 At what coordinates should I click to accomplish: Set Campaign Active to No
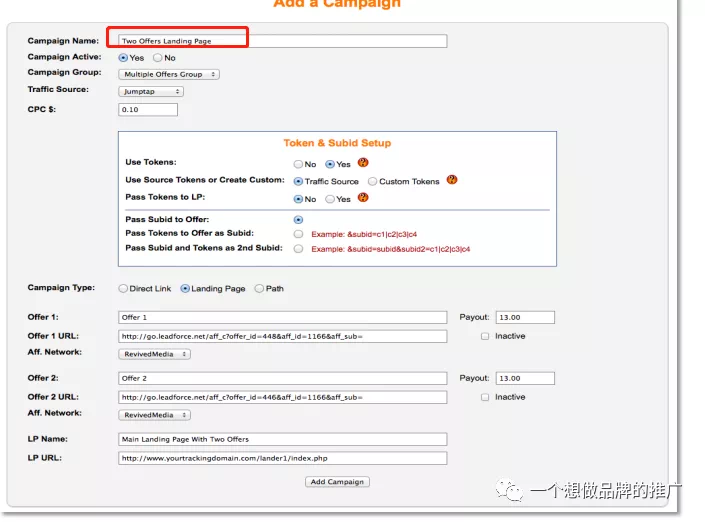pyautogui.click(x=158, y=58)
